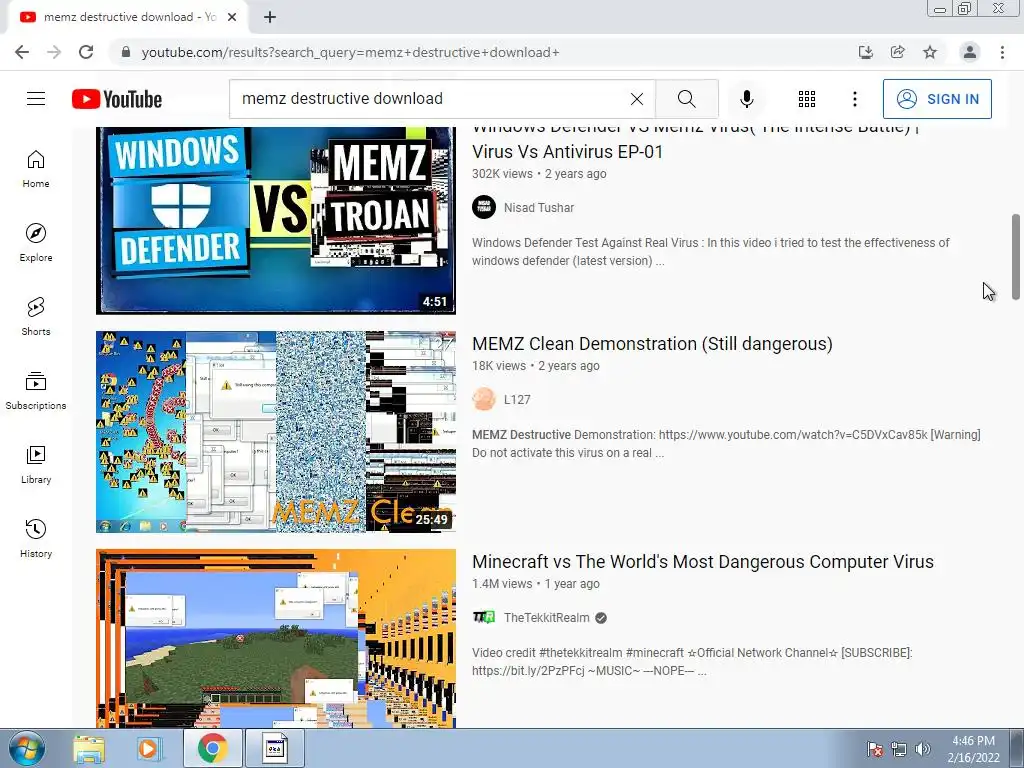Open MEMZ Clean Demonstration (Still dangerous) title
The height and width of the screenshot is (768, 1024).
[652, 344]
